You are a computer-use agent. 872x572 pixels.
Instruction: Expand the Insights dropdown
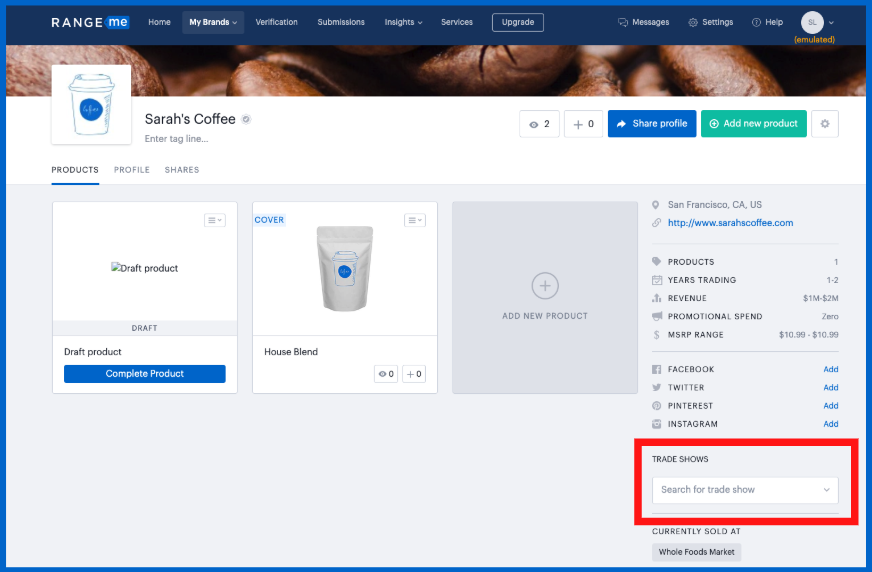click(x=403, y=22)
